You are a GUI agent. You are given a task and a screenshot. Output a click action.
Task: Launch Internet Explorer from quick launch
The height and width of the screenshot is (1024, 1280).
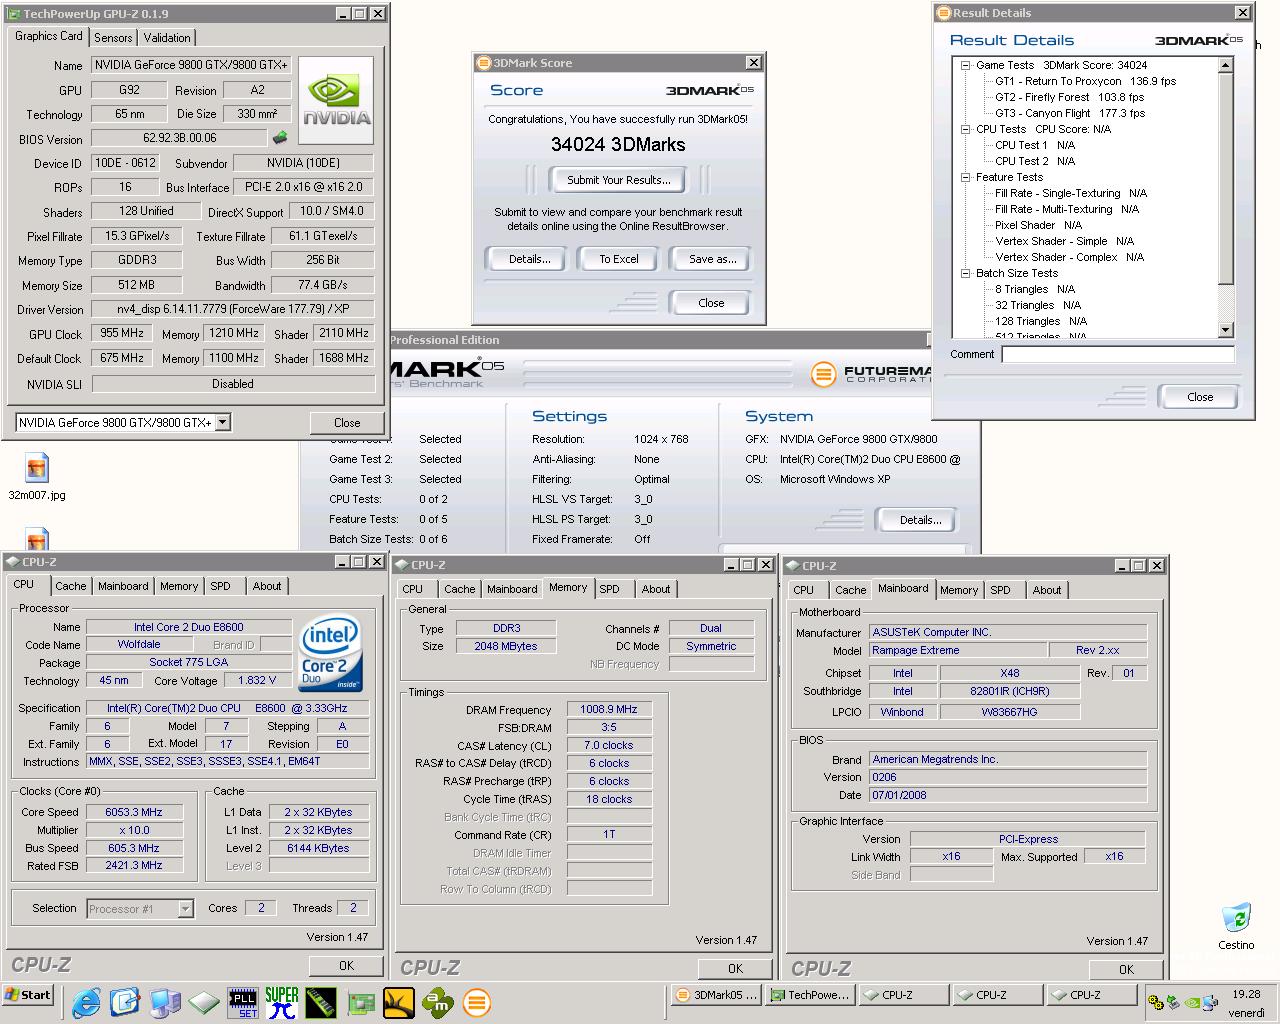coord(87,1001)
